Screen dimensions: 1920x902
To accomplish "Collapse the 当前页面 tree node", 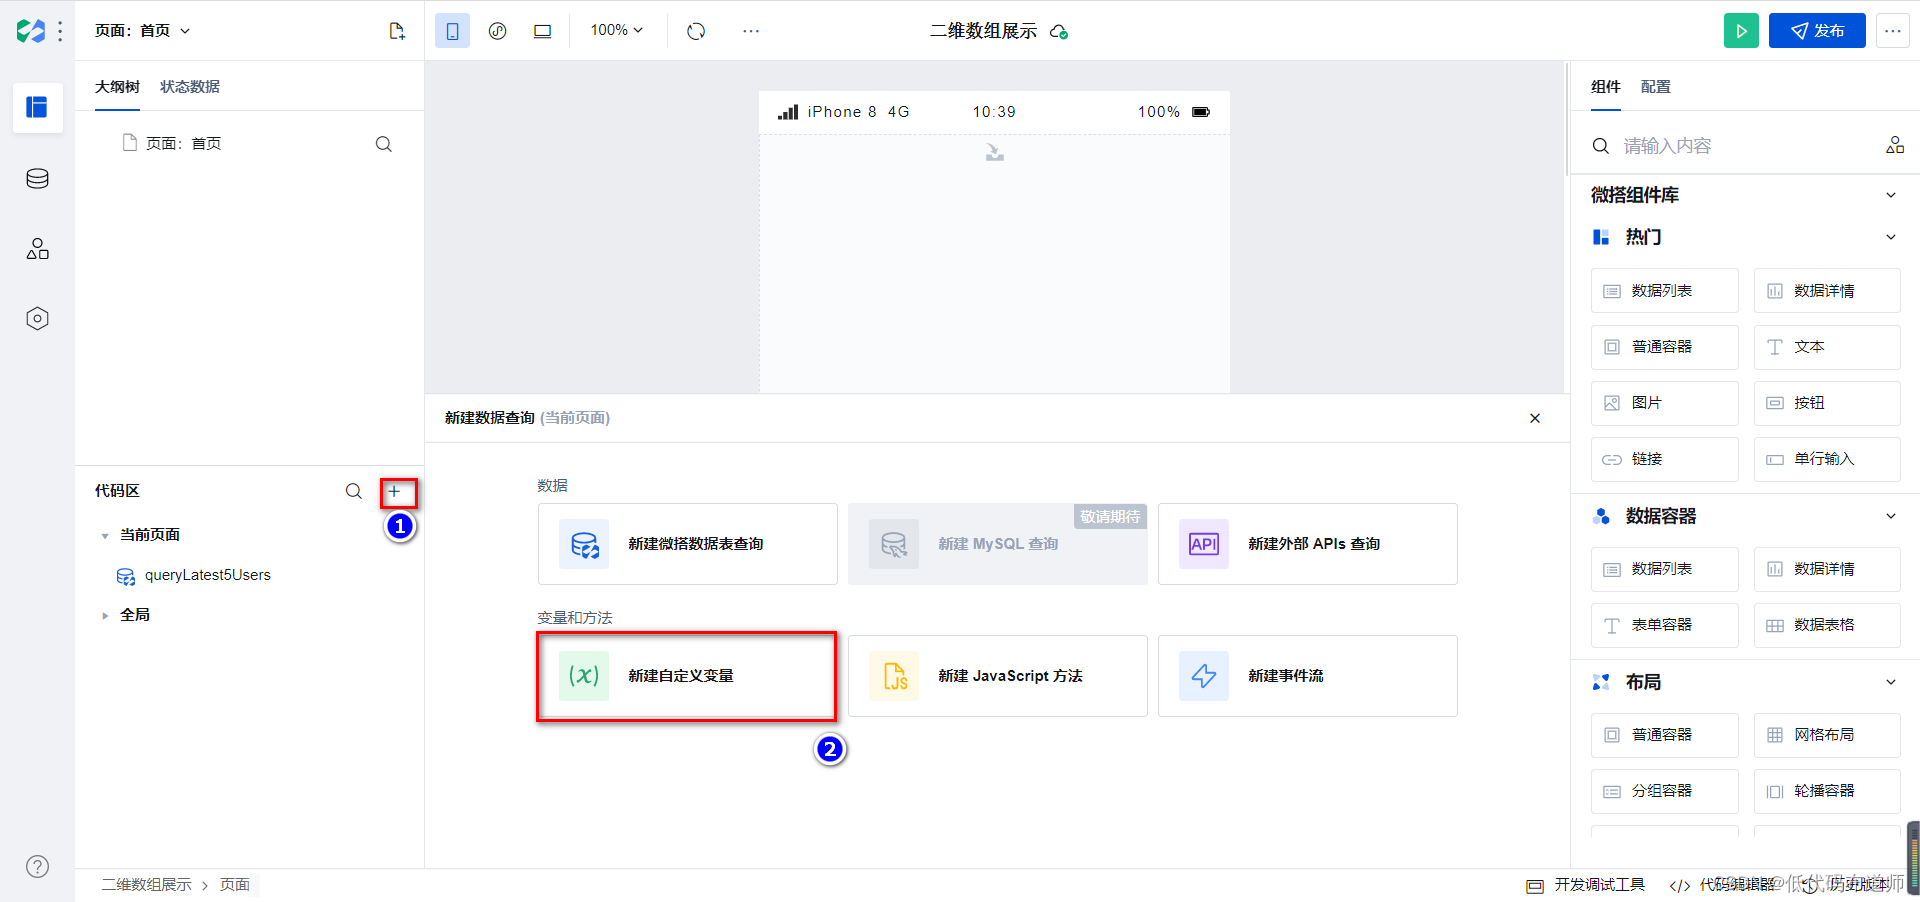I will pos(105,536).
